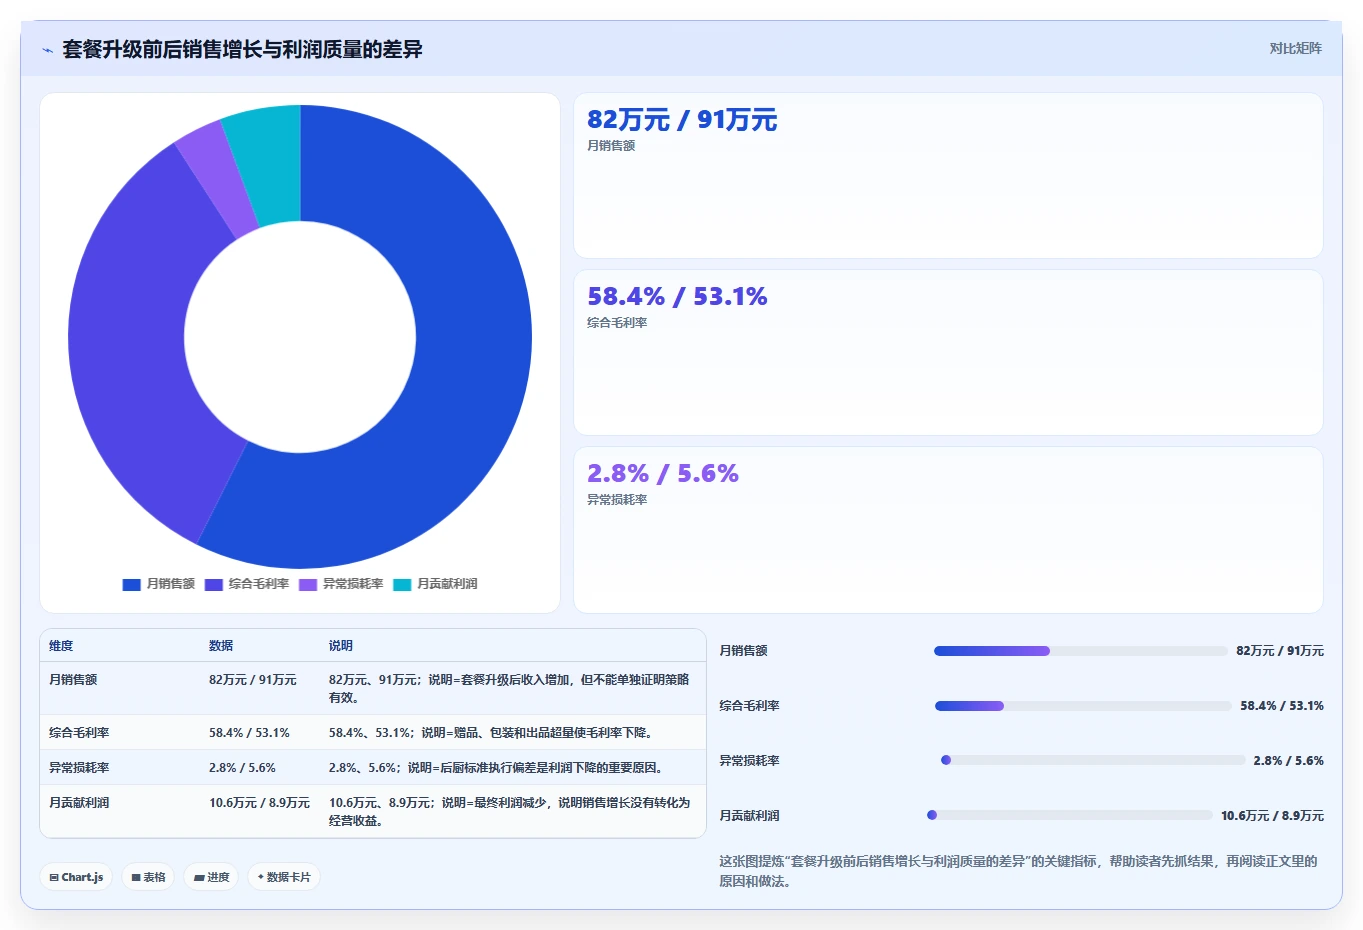Click the 表格 tag

pos(148,877)
